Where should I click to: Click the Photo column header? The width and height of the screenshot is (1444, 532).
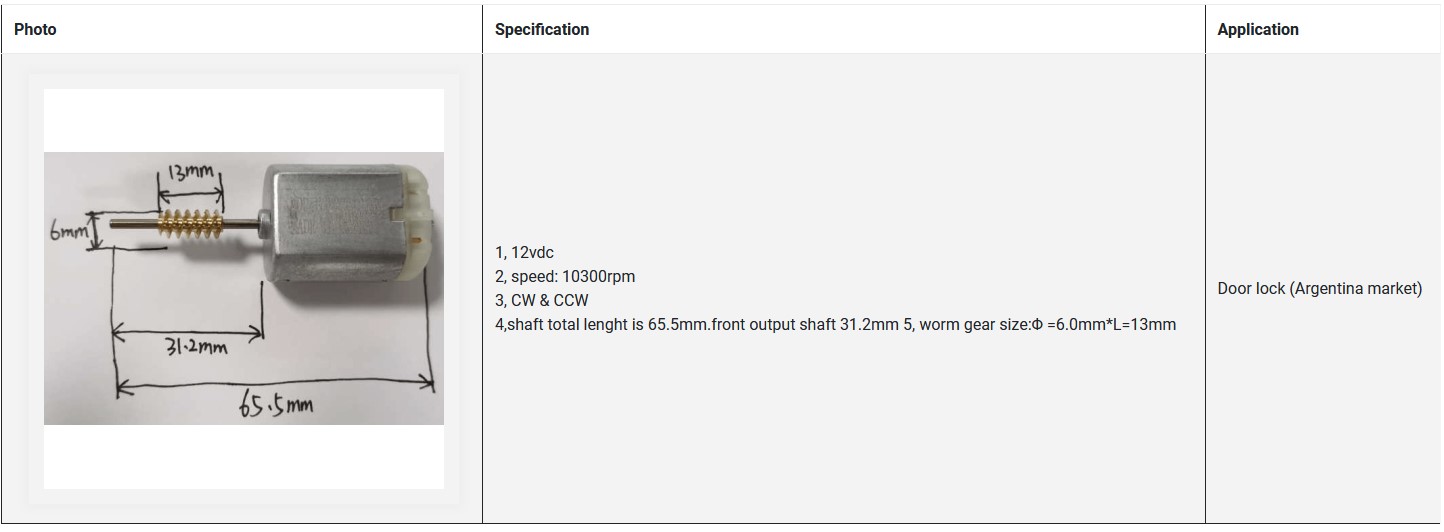pyautogui.click(x=35, y=30)
